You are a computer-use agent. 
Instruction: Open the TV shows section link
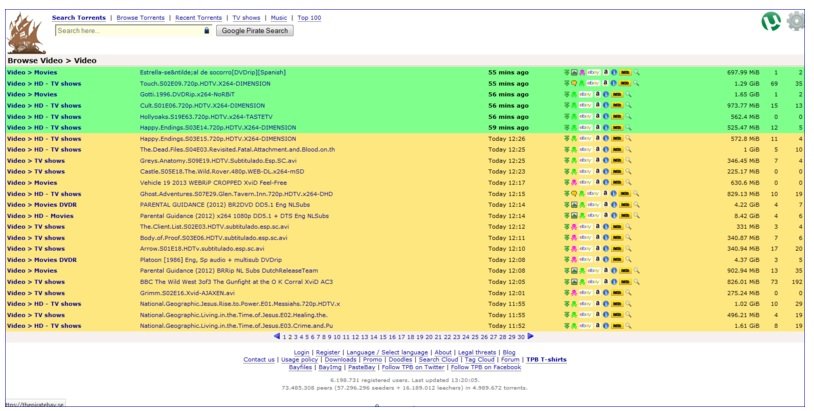coord(245,18)
